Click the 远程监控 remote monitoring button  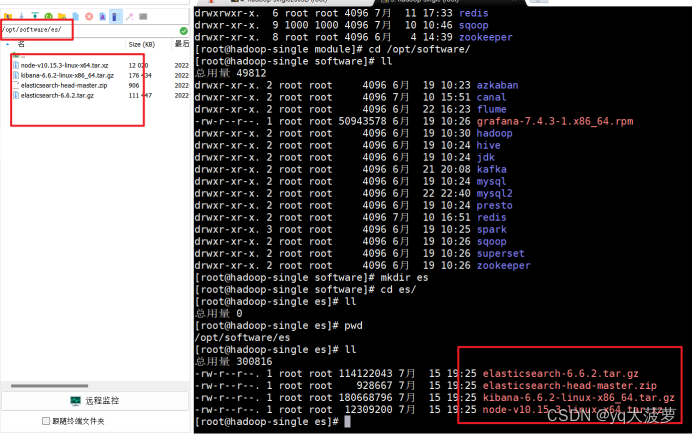[95, 401]
